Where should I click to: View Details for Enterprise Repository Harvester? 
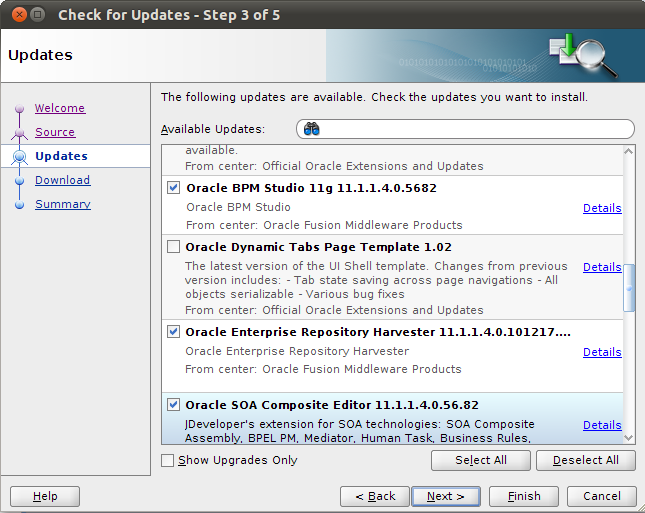tap(602, 352)
